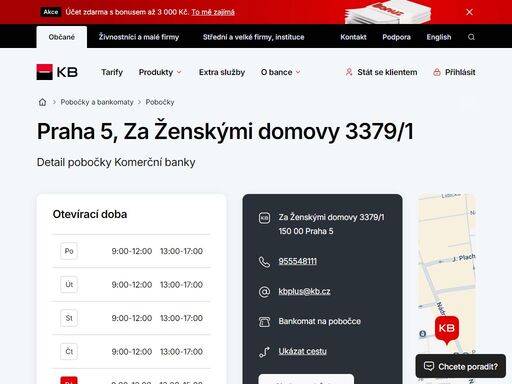The image size is (512, 384).
Task: Open the search magnifier icon
Action: coord(471,37)
